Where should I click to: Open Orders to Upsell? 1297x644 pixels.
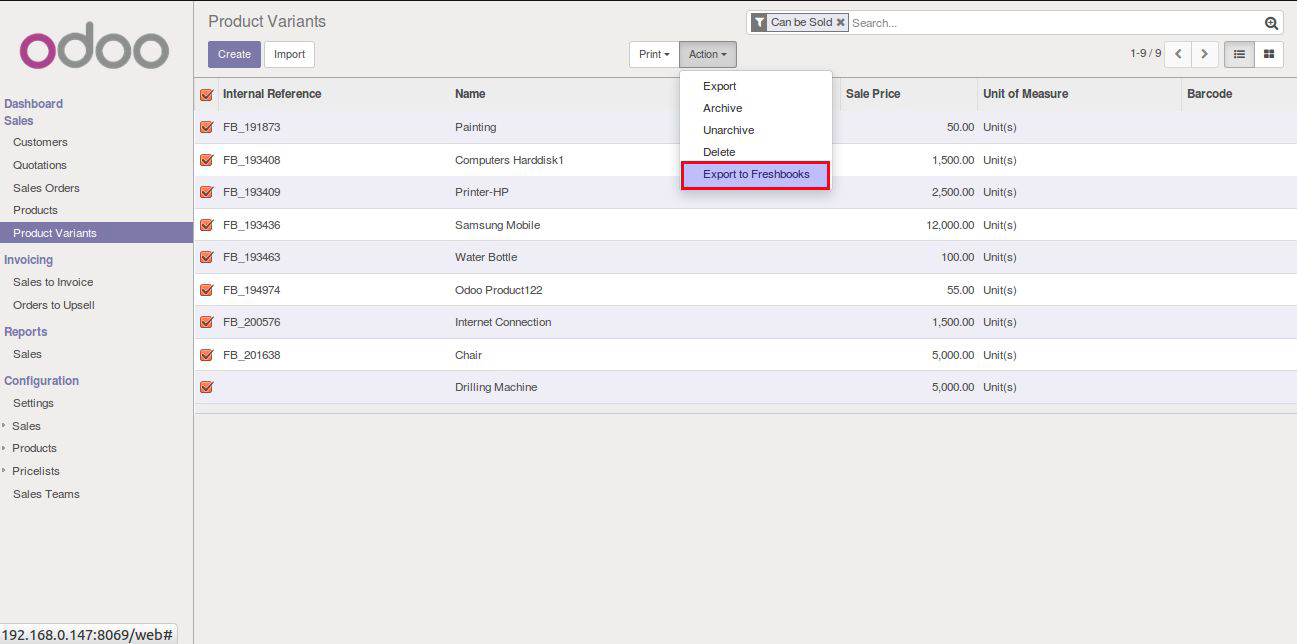click(x=54, y=305)
